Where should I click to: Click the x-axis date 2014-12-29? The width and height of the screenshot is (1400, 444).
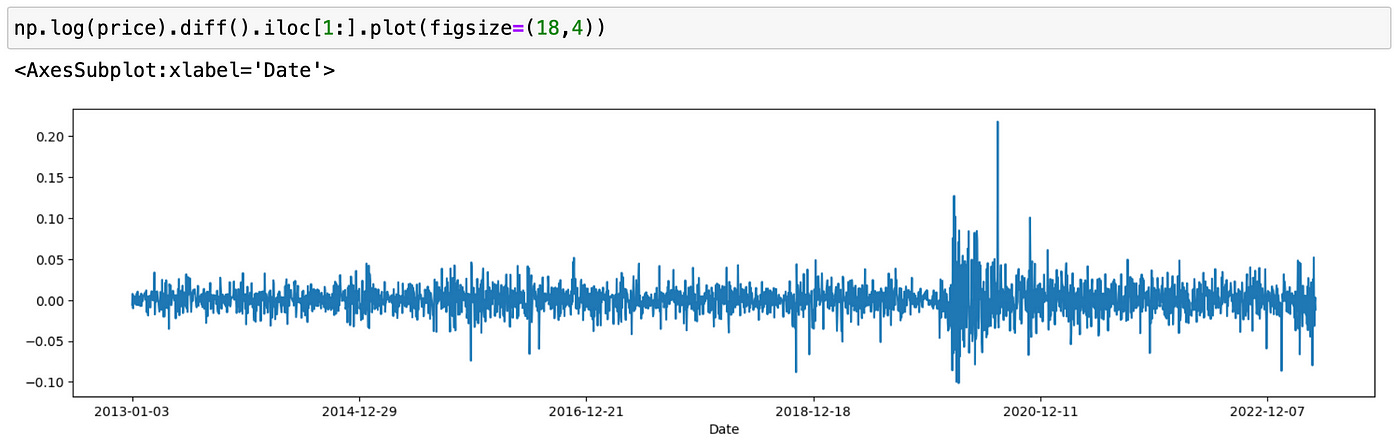point(358,410)
